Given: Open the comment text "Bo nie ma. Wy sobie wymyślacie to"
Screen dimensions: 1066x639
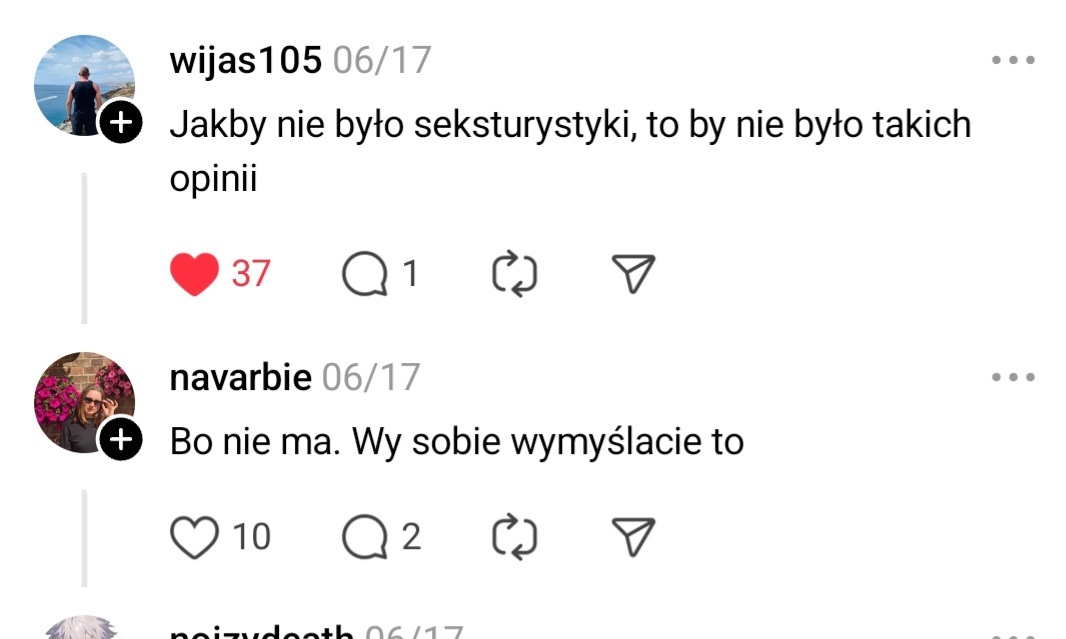Looking at the screenshot, I should (x=457, y=441).
